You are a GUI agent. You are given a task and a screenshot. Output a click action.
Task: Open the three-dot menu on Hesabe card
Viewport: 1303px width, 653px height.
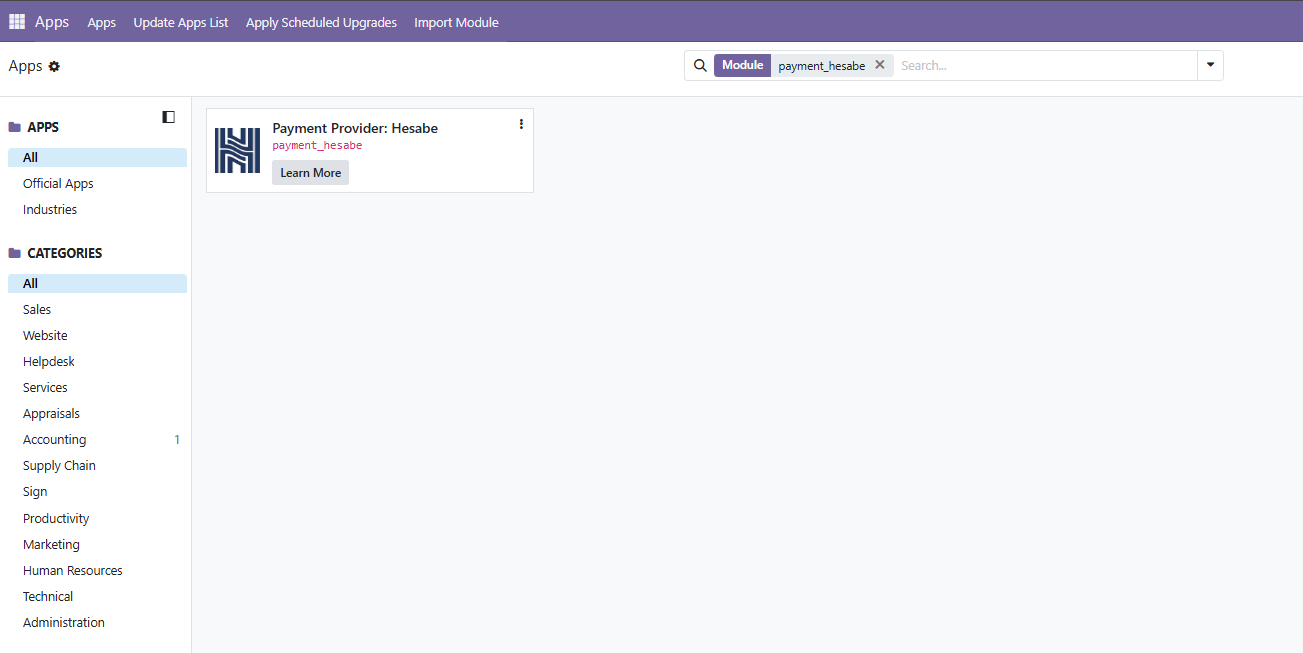(x=521, y=124)
